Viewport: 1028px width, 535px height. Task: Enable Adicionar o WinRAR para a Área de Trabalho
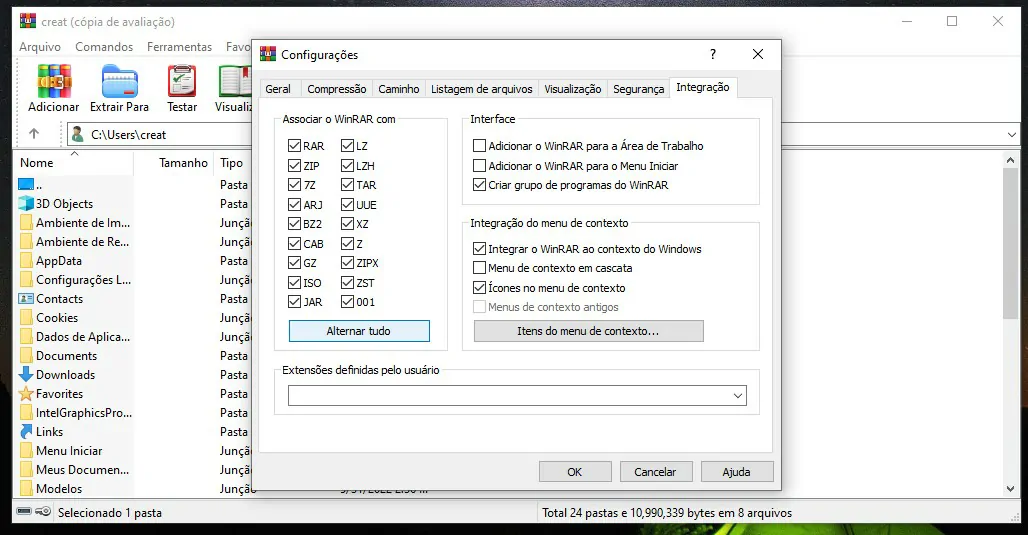[x=479, y=146]
